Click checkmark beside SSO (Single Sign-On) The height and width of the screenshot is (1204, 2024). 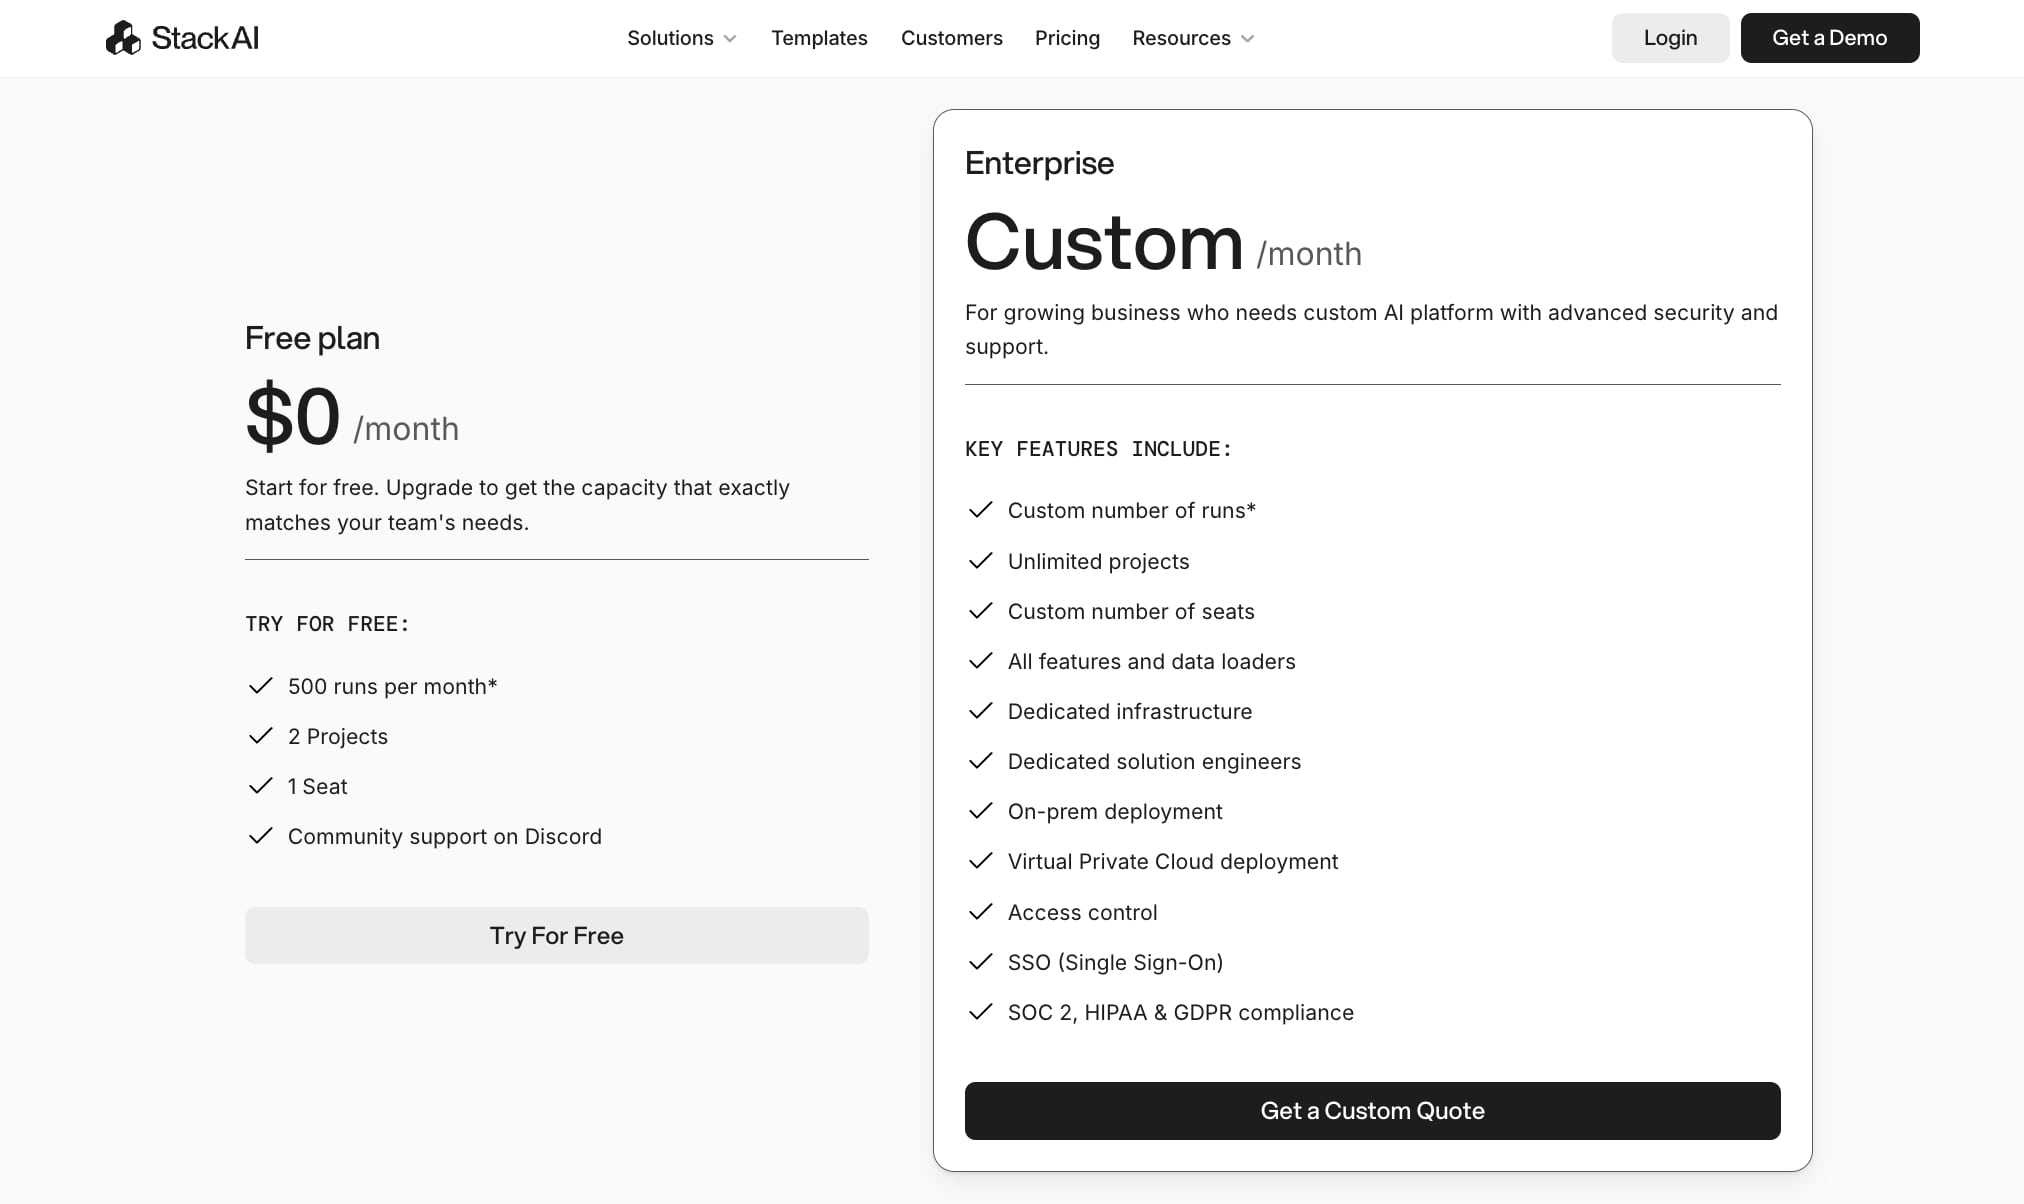coord(980,962)
